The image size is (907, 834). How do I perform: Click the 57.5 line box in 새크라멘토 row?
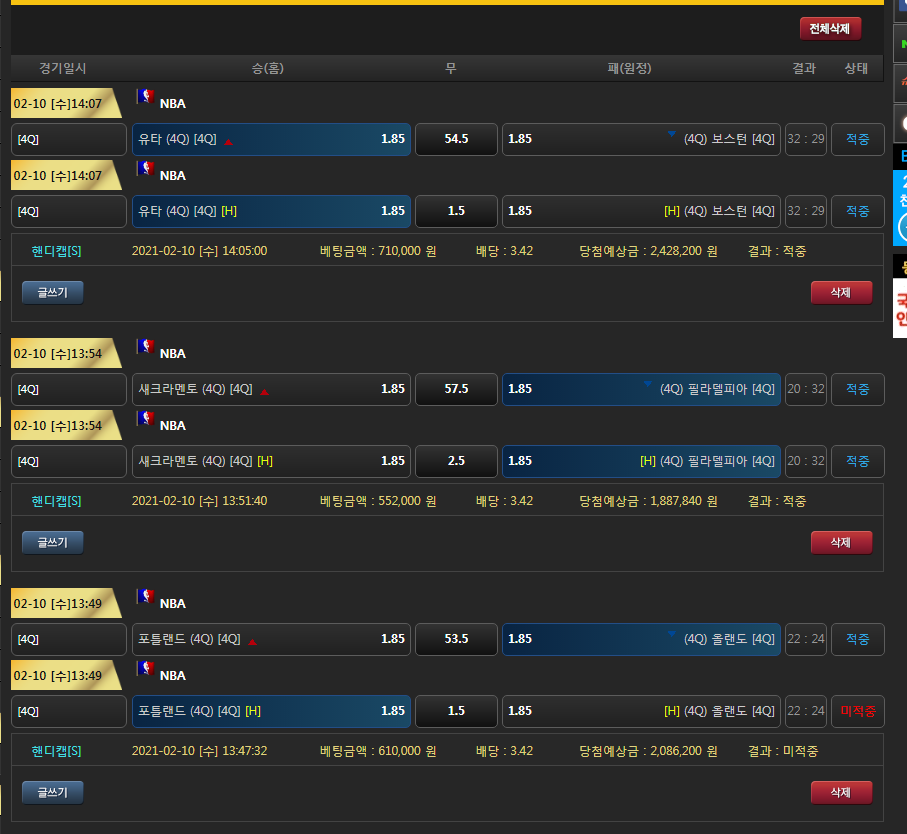456,389
